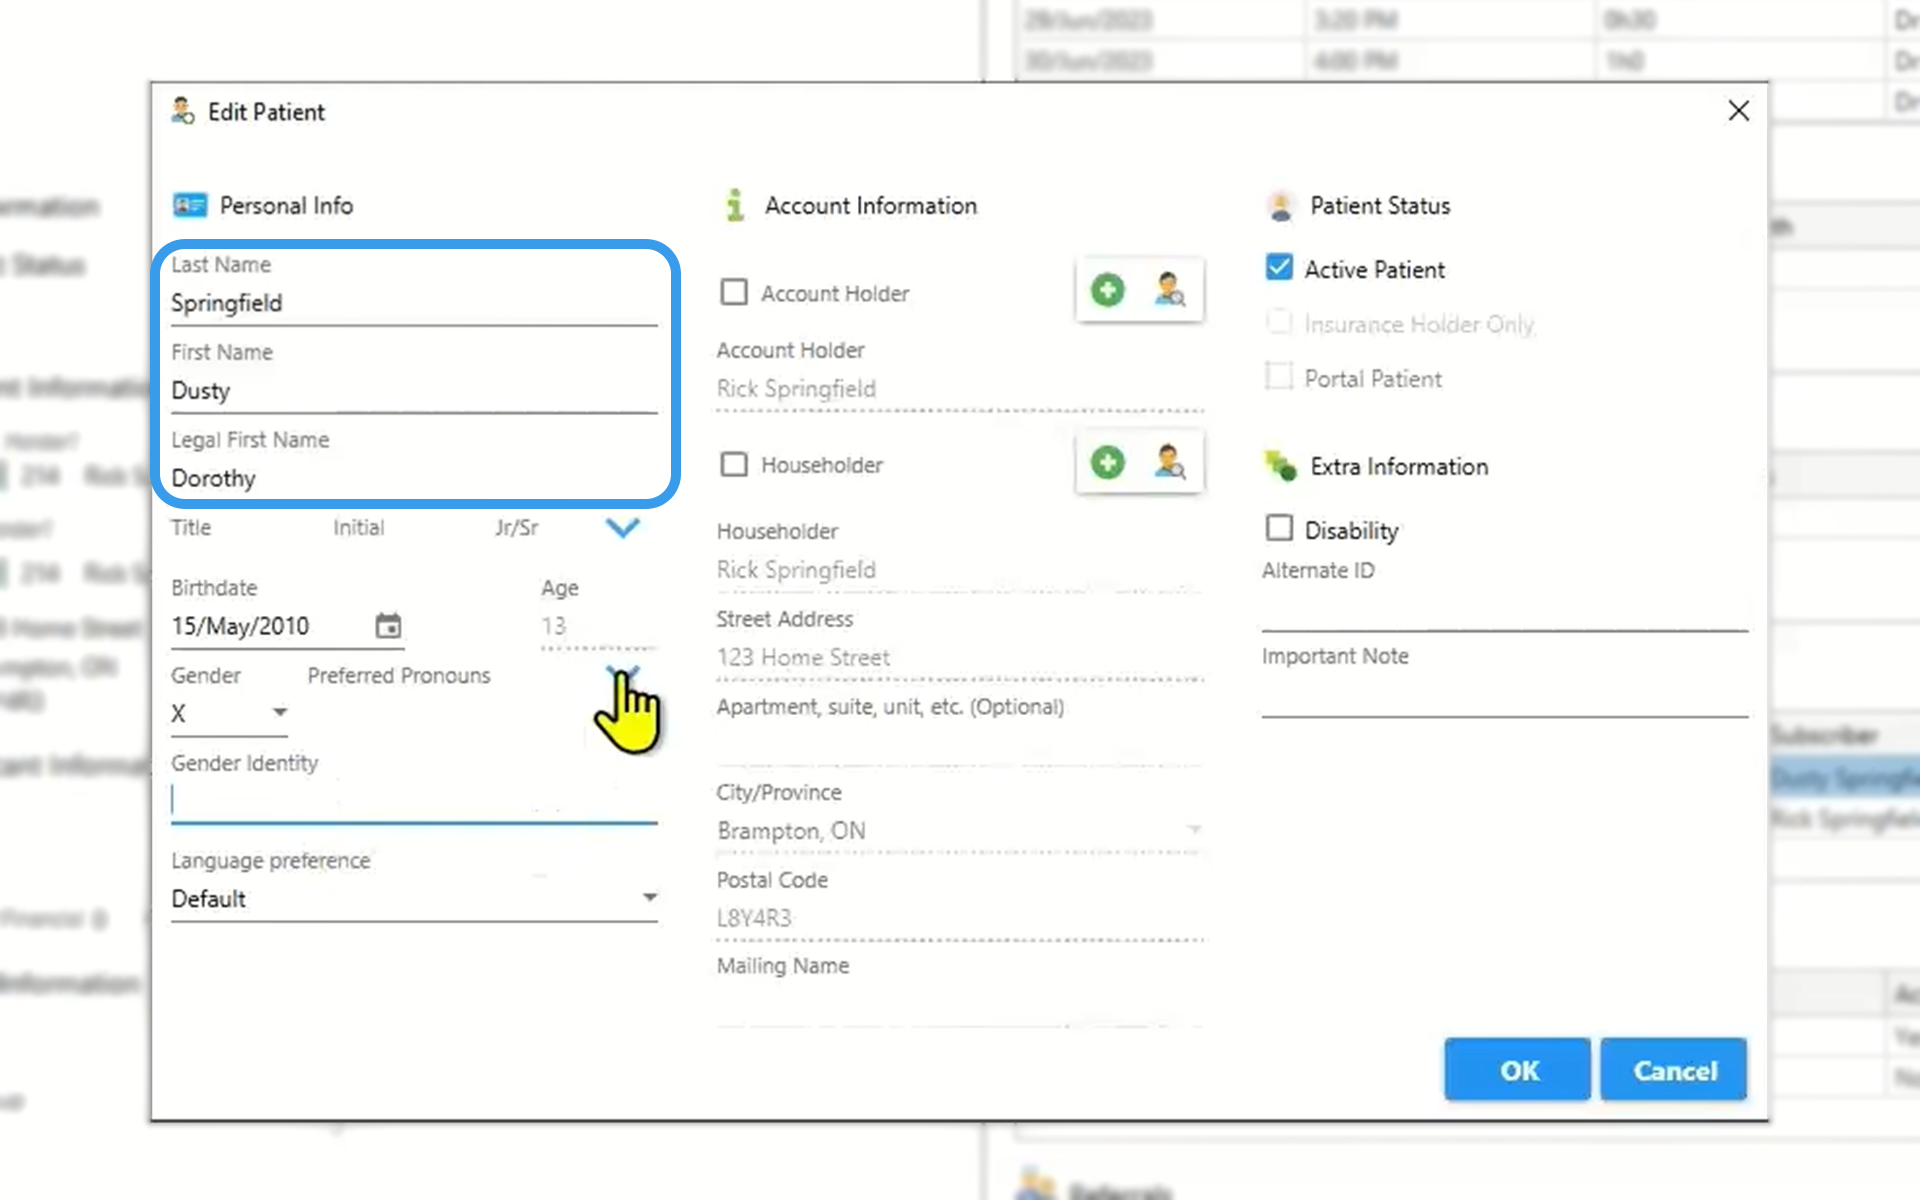Close the Edit Patient dialog
This screenshot has height=1200, width=1920.
point(1738,111)
